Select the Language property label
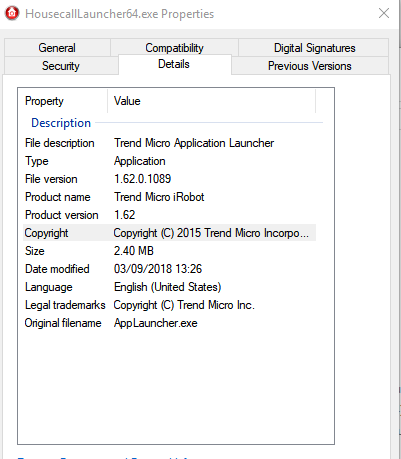The image size is (401, 459). click(x=49, y=287)
